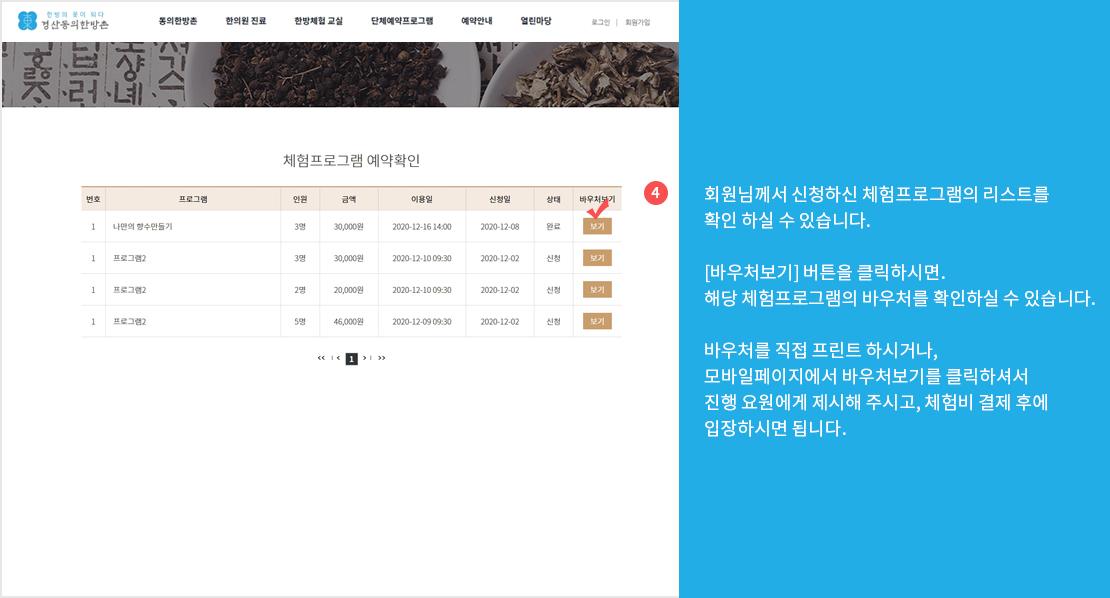The width and height of the screenshot is (1110, 598).
Task: Click the 2020-12-16 14:00 date cell
Action: point(422,226)
